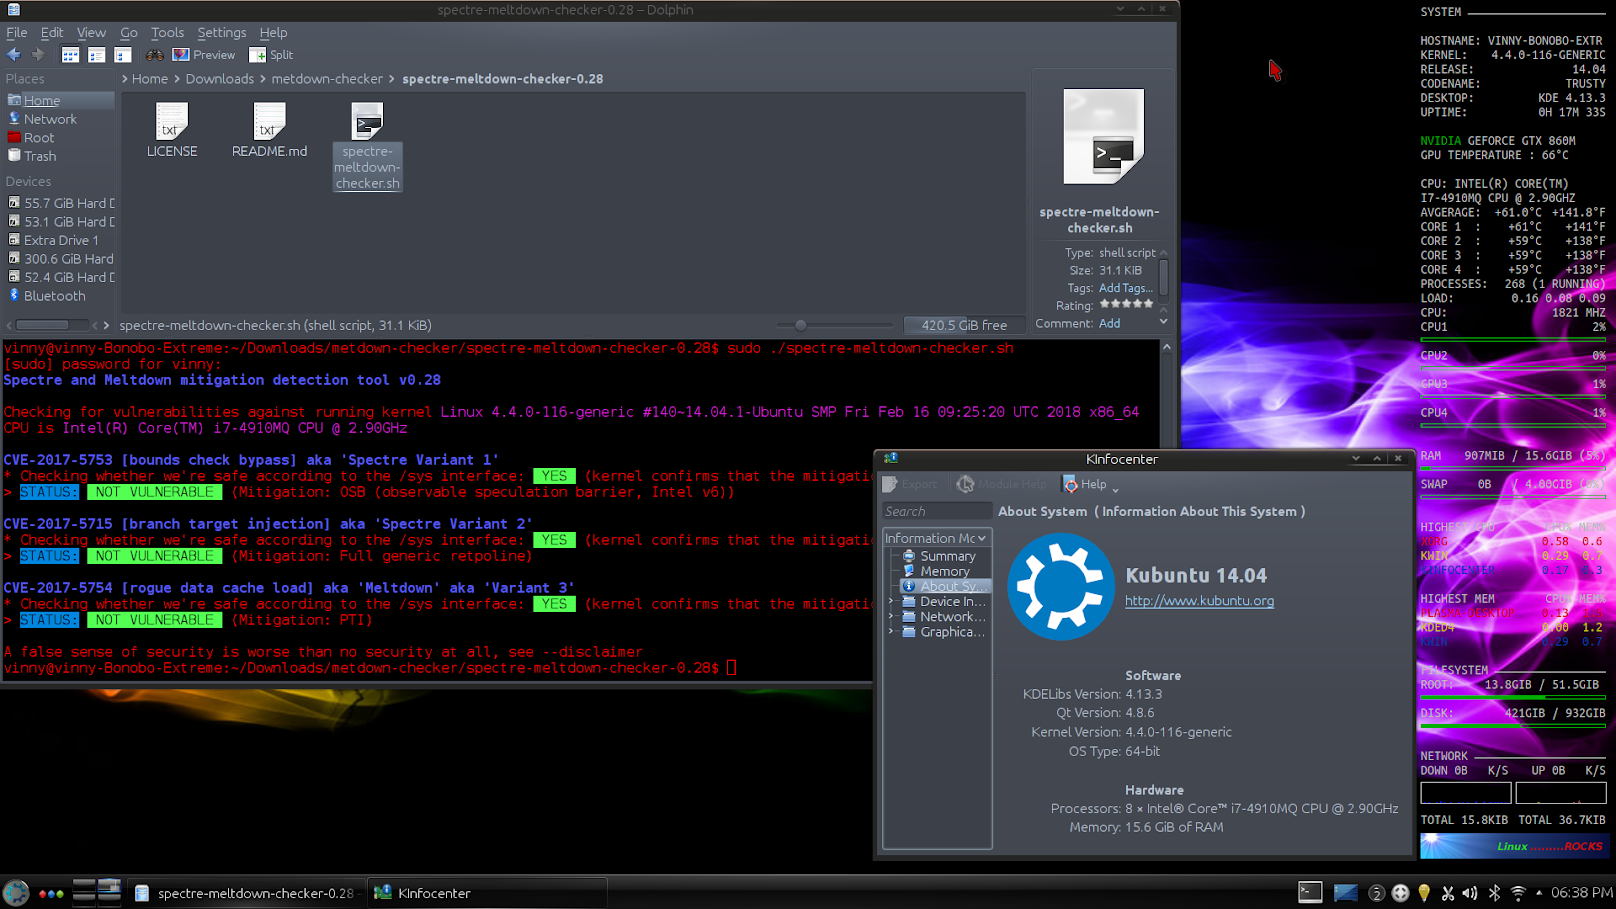Open Trash in the Places panel
1616x909 pixels.
point(60,156)
